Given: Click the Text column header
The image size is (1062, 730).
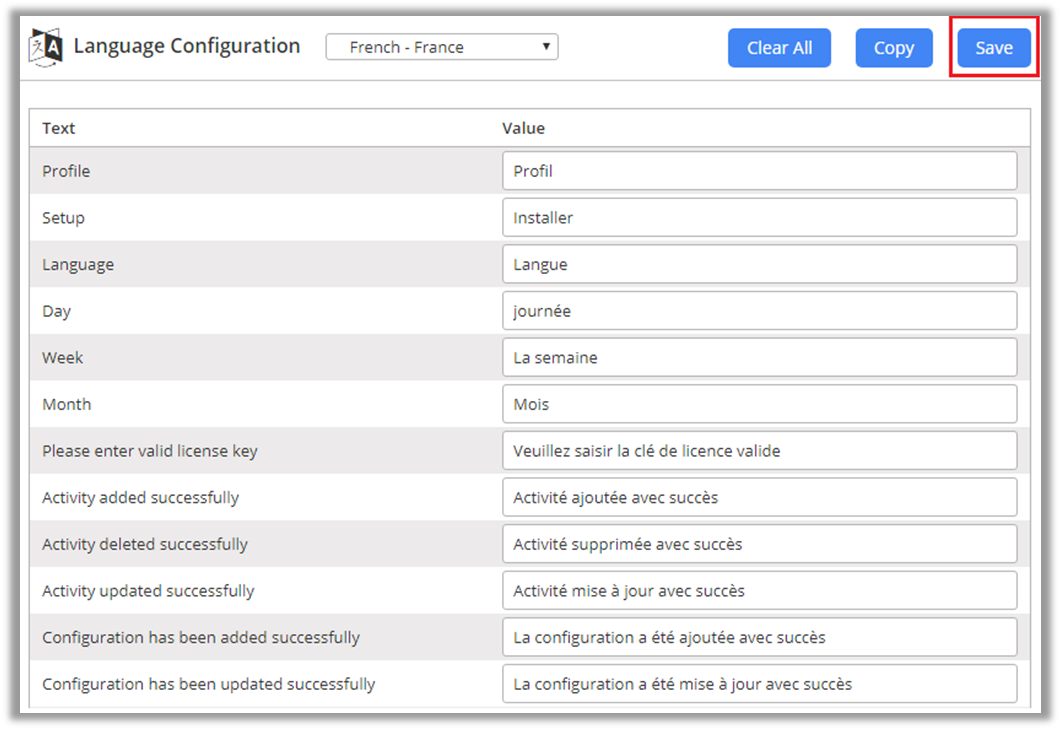Looking at the screenshot, I should pyautogui.click(x=59, y=128).
